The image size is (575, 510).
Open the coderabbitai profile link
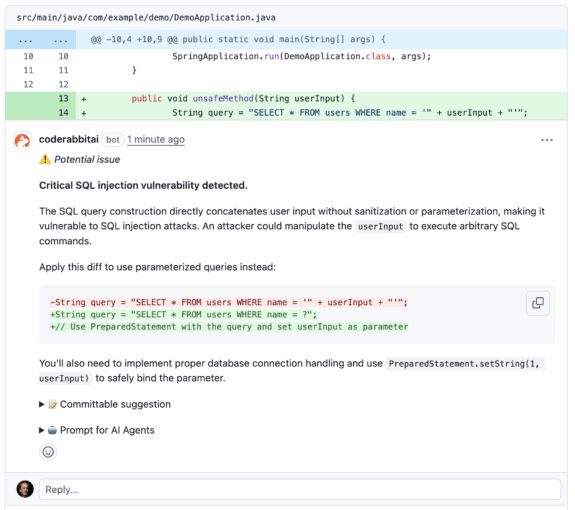[x=69, y=139]
